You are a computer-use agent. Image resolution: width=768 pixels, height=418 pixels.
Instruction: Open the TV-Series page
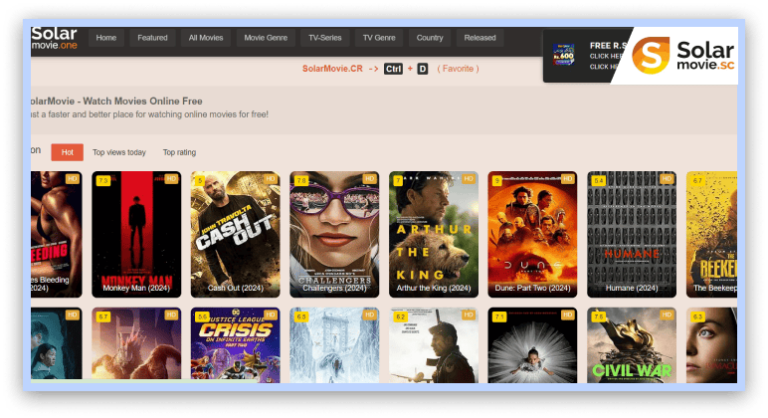pyautogui.click(x=325, y=38)
